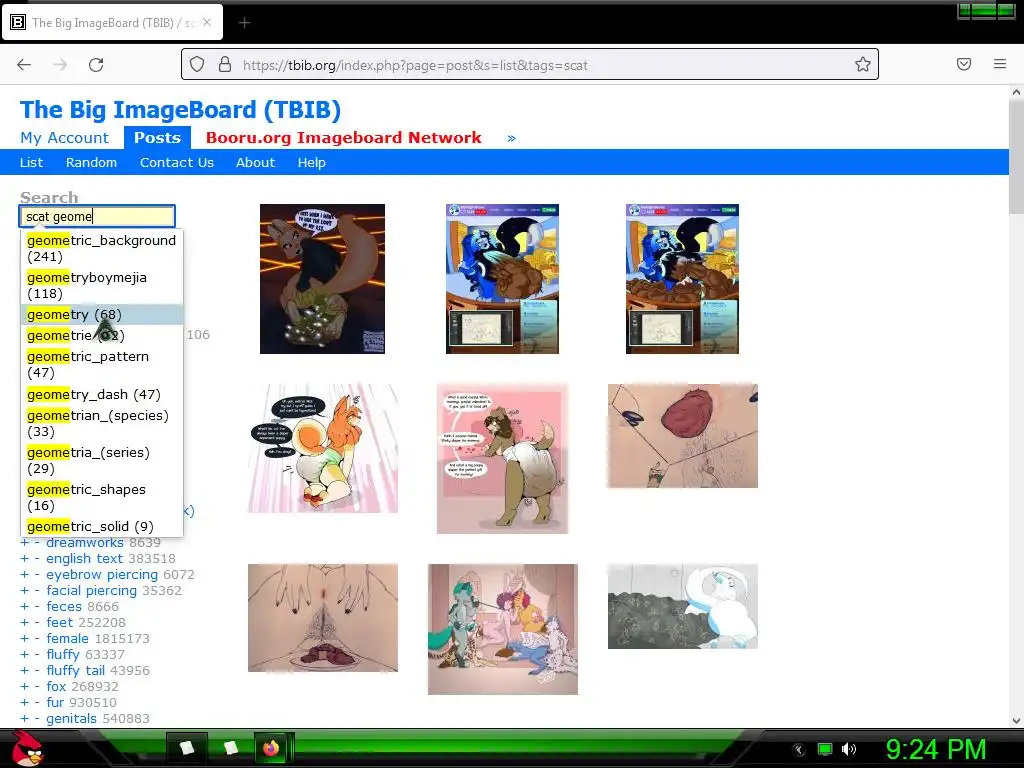Click the List submenu item
This screenshot has width=1024, height=768.
point(31,163)
